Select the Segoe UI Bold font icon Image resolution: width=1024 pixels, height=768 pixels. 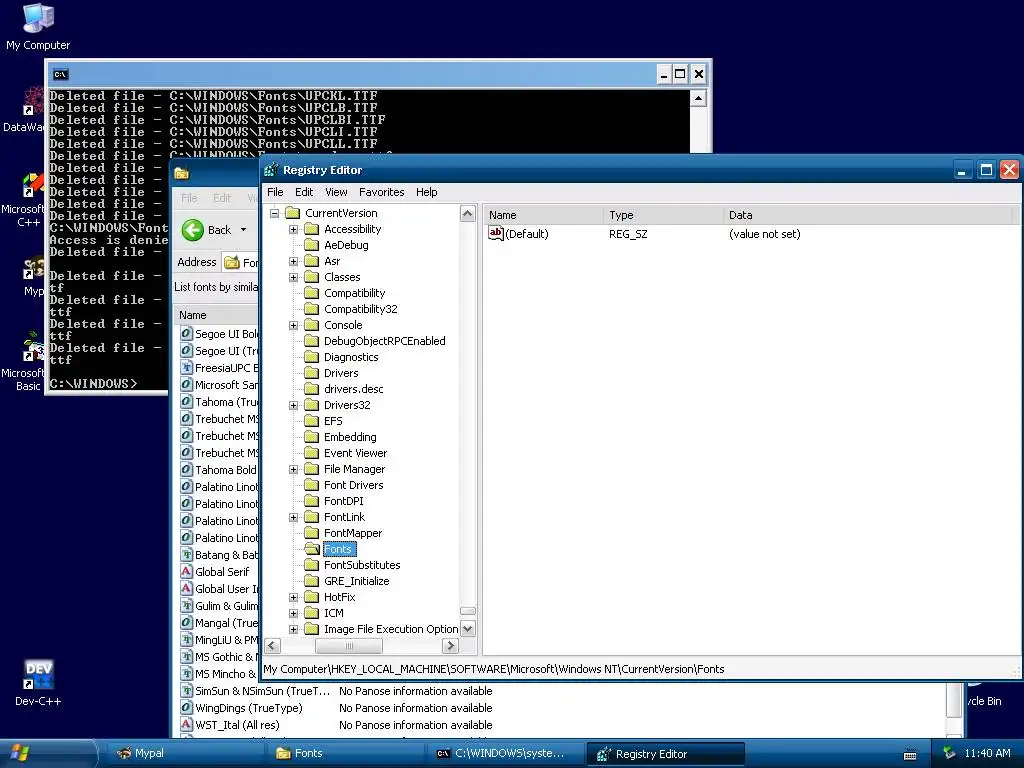point(186,334)
